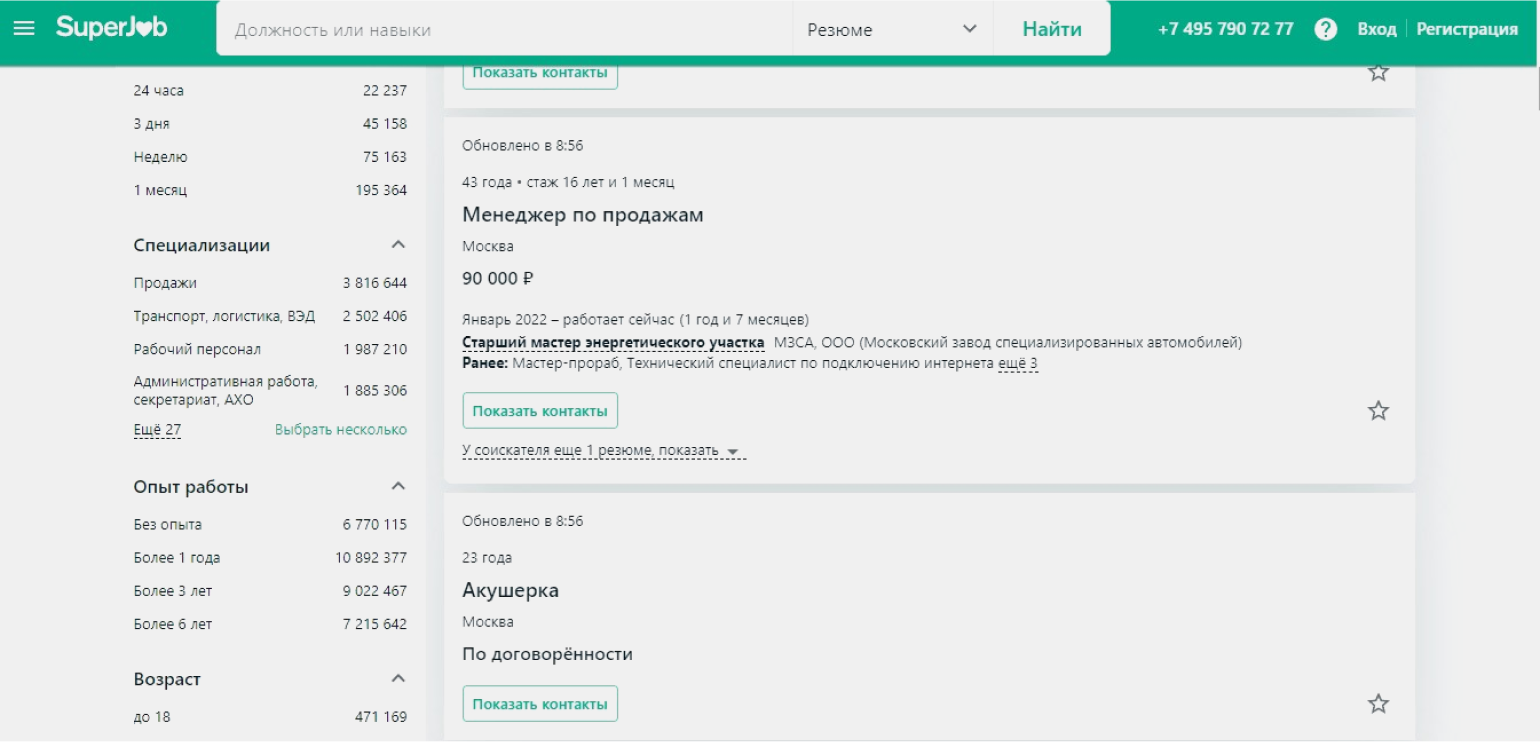Collapse the Опыт работы filter section
This screenshot has width=1540, height=742.
pyautogui.click(x=398, y=487)
